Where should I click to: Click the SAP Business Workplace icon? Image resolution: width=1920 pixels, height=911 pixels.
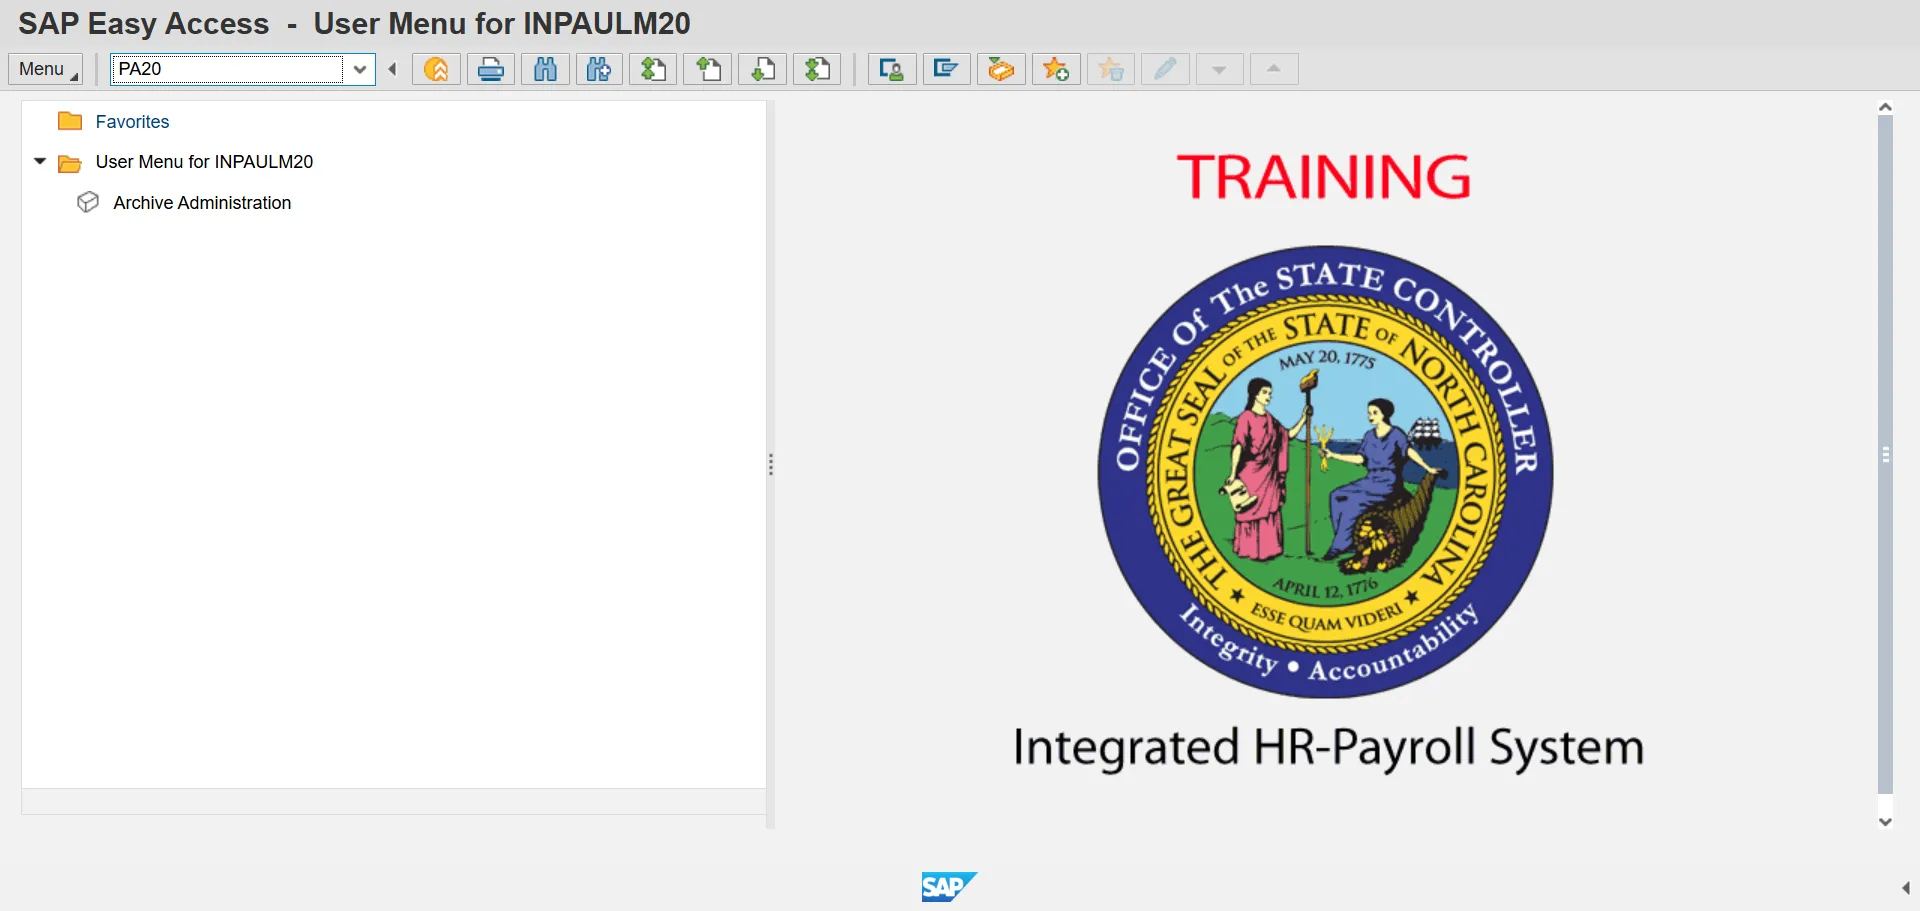(x=1001, y=69)
